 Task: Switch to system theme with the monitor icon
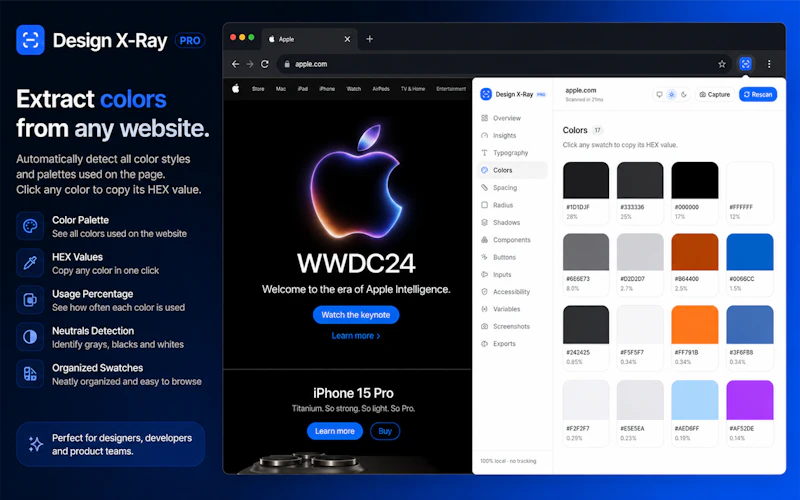(659, 94)
